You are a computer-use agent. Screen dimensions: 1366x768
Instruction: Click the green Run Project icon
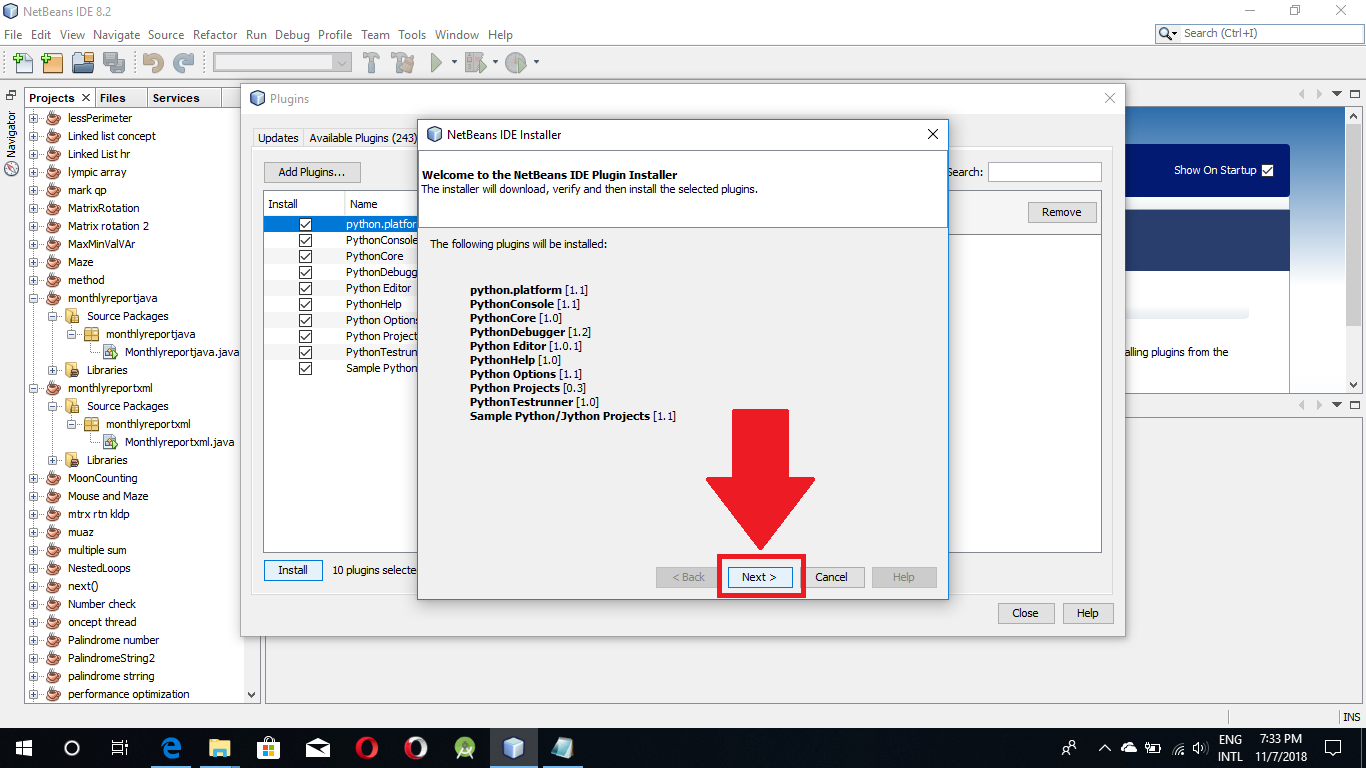click(436, 63)
